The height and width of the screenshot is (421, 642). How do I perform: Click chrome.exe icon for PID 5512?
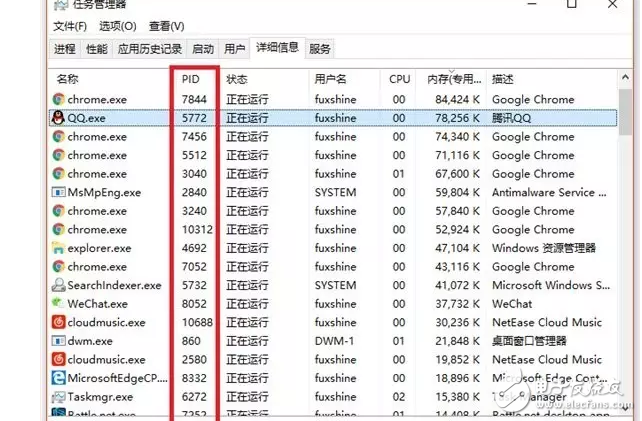(58, 155)
